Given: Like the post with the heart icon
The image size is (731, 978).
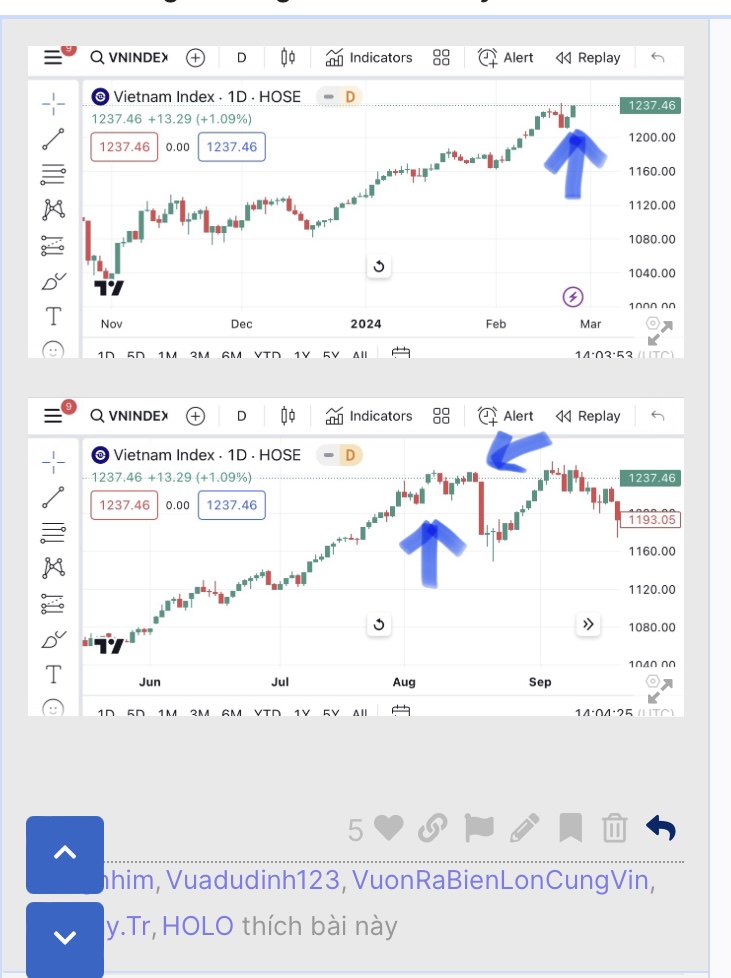Looking at the screenshot, I should coord(389,828).
